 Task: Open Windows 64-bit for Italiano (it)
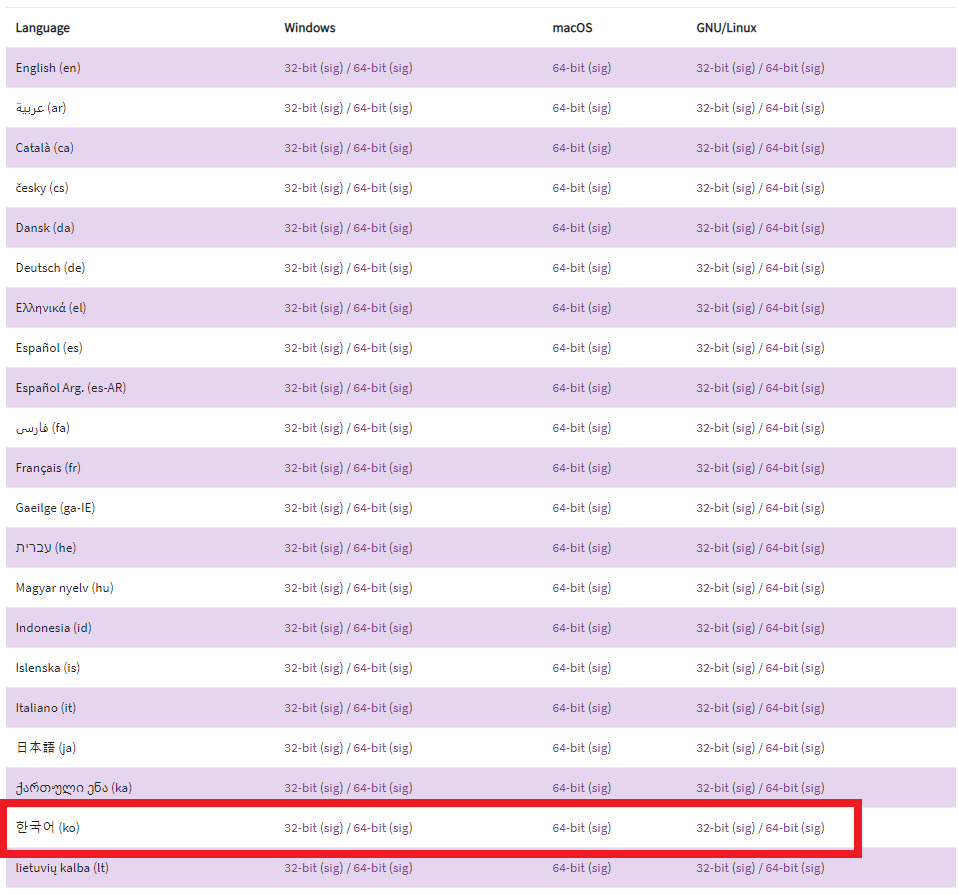(369, 707)
